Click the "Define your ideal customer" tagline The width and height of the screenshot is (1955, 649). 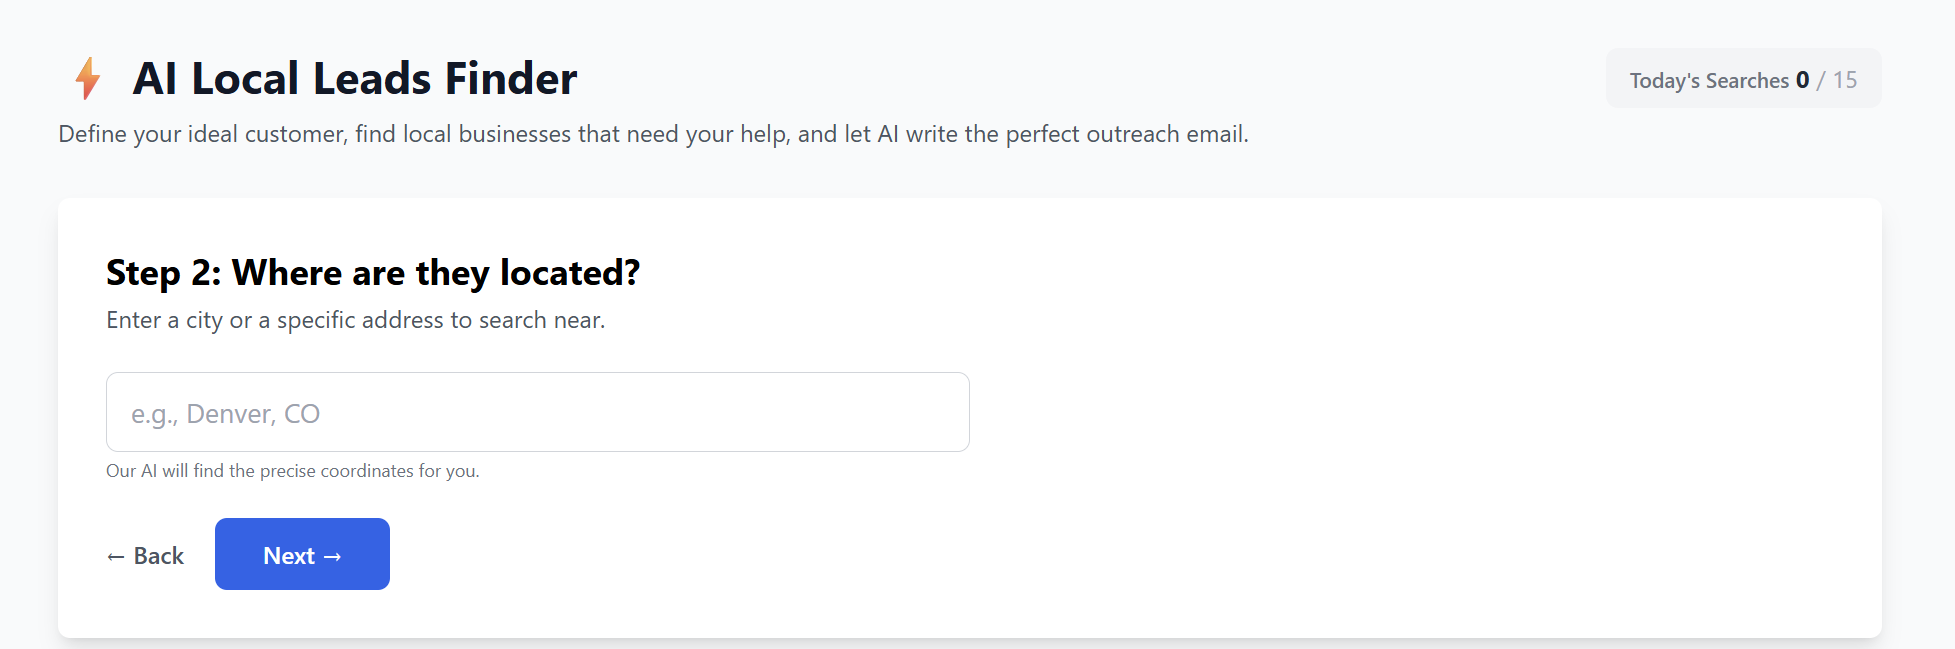[x=653, y=134]
